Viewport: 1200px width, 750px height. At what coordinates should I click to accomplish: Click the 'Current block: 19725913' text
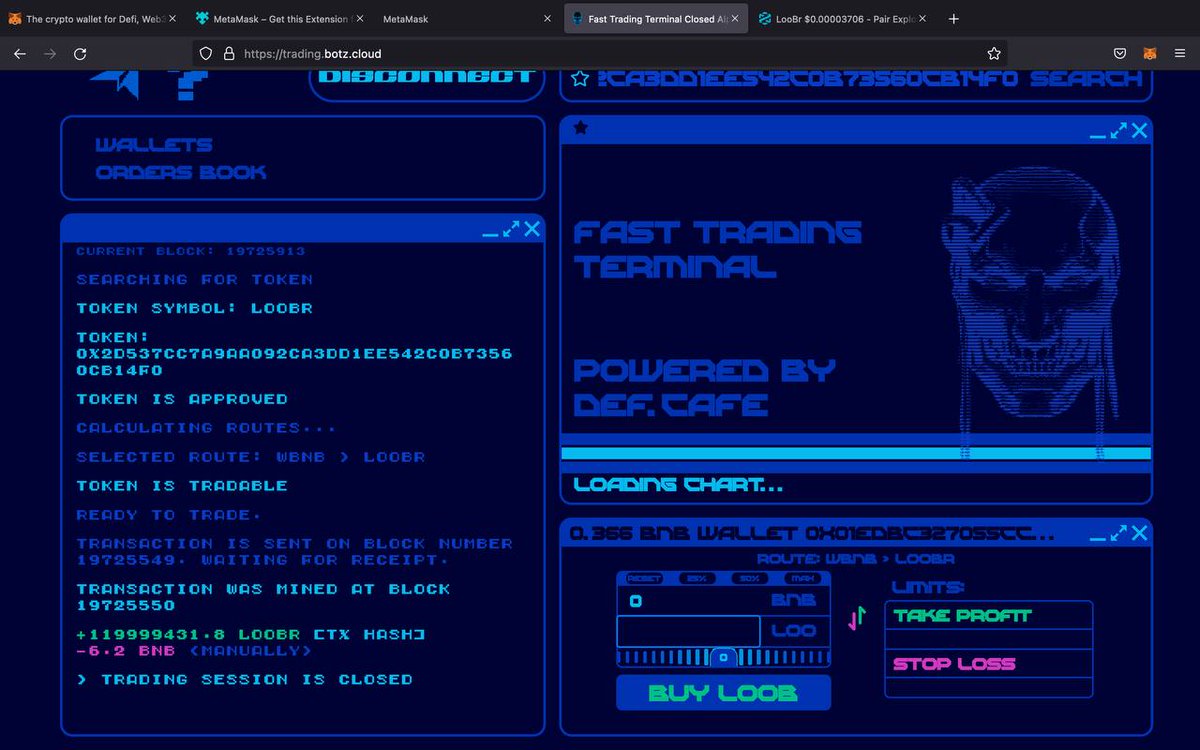pyautogui.click(x=191, y=251)
